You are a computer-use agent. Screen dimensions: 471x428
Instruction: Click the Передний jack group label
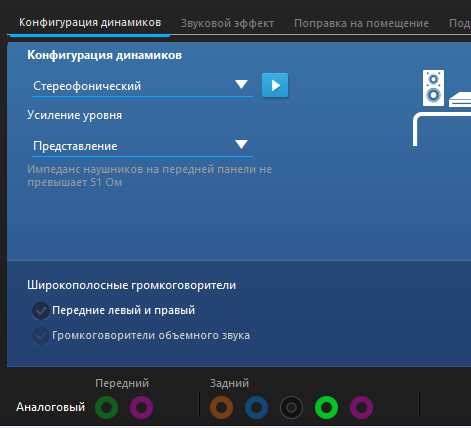pyautogui.click(x=122, y=383)
